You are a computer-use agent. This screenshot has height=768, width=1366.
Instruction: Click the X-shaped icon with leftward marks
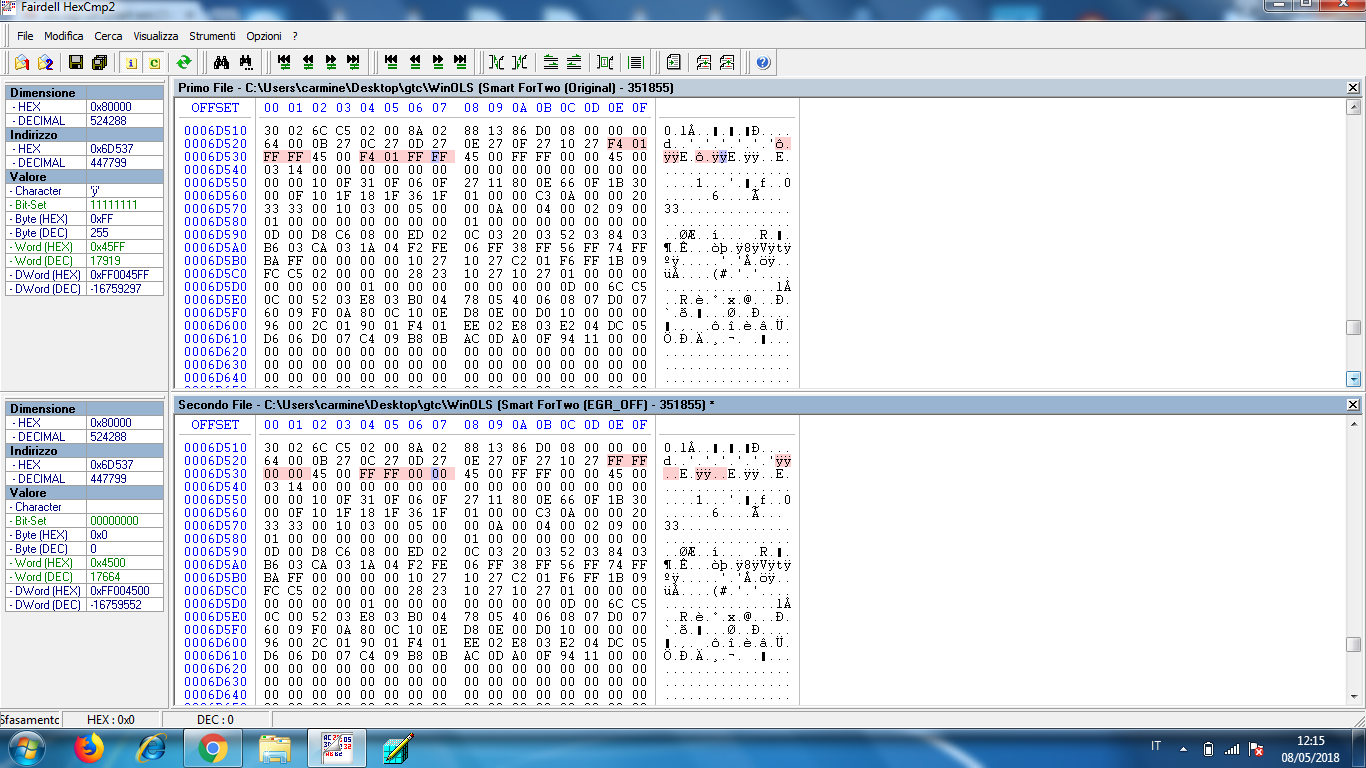pyautogui.click(x=496, y=62)
